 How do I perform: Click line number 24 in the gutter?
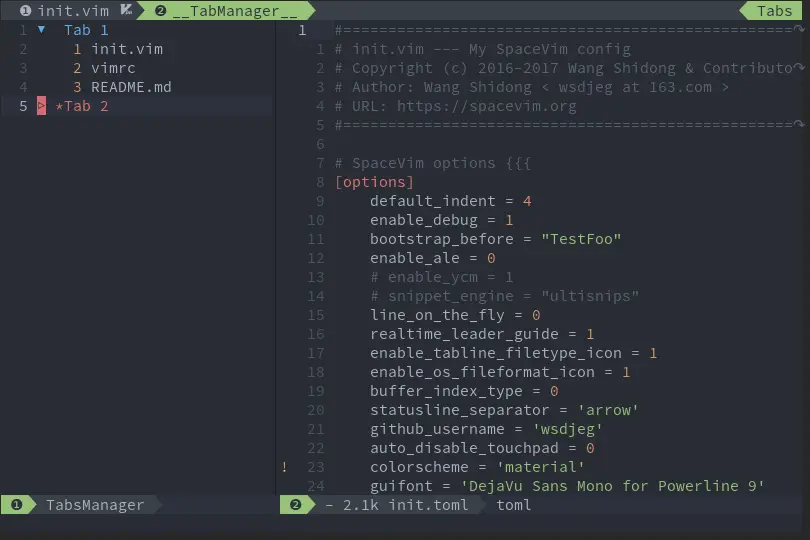(x=316, y=486)
